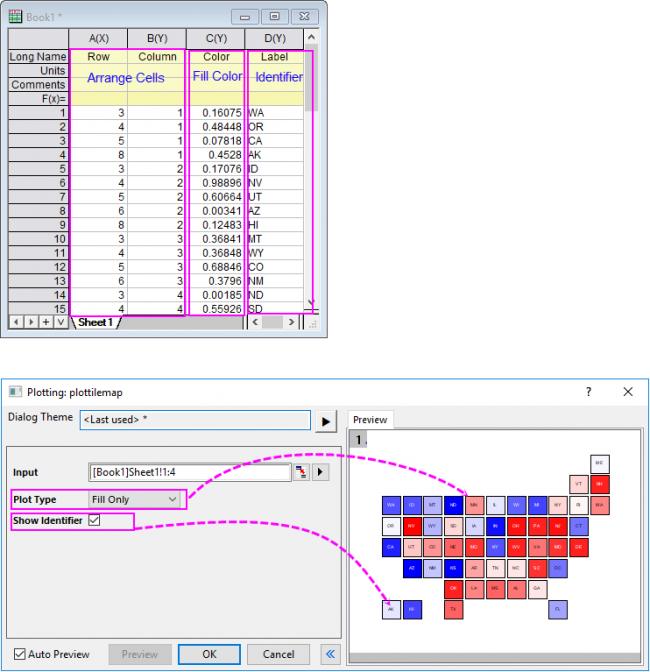Click the red OH tile in preview
This screenshot has height=672, width=650.
(x=515, y=525)
